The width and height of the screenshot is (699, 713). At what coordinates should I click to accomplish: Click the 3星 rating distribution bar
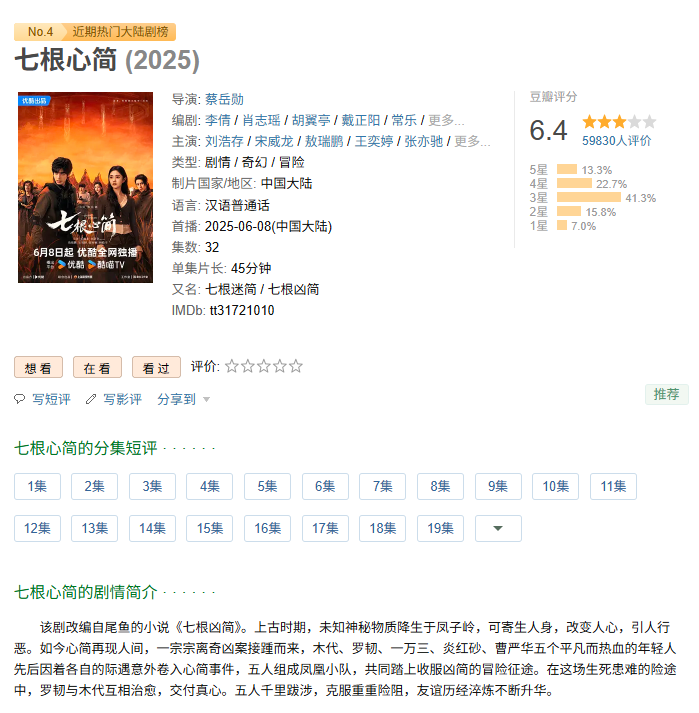(588, 197)
